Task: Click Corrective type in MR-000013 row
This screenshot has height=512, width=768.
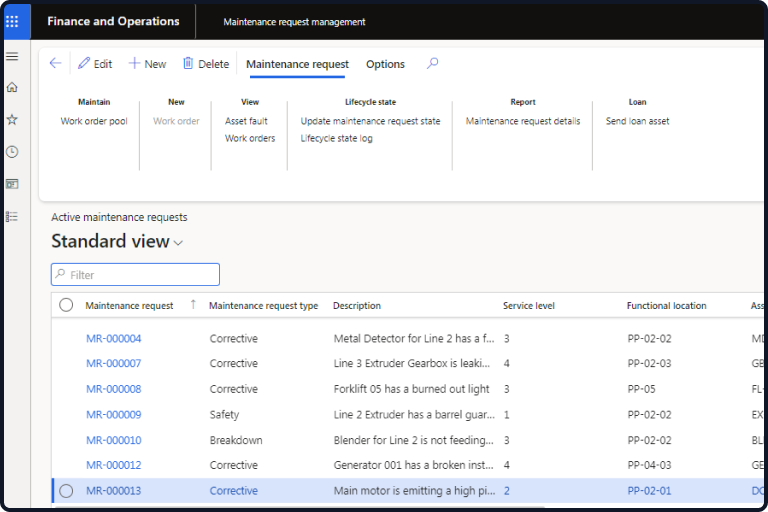Action: (x=234, y=490)
